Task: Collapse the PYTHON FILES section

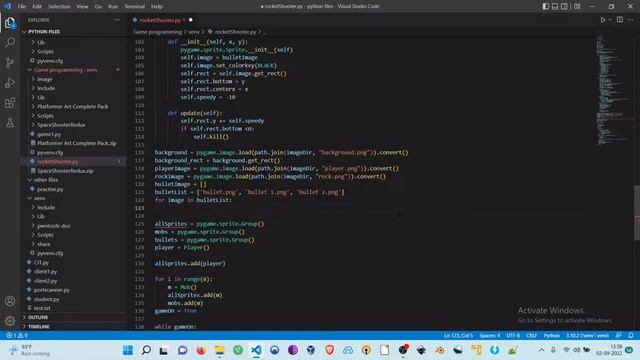Action: pos(73,31)
